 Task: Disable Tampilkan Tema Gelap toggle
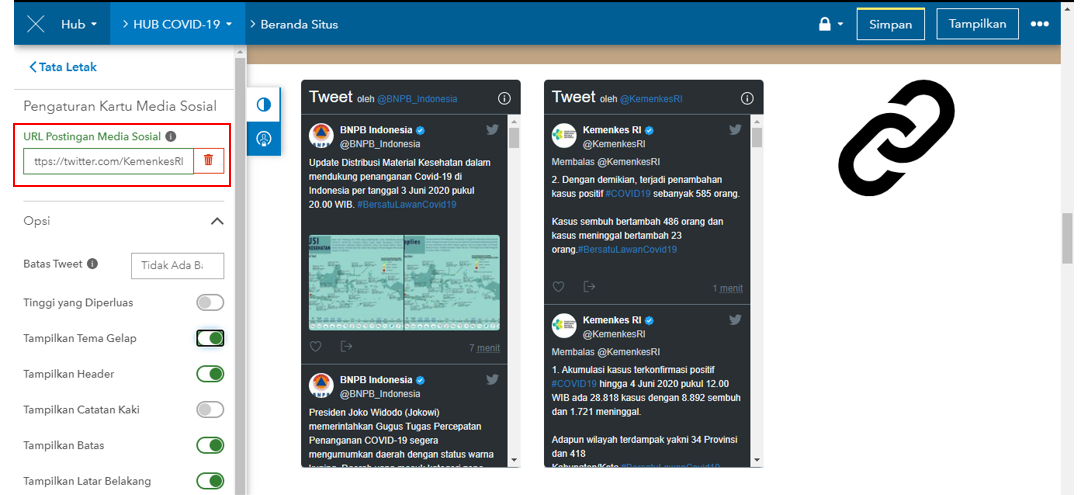click(210, 338)
